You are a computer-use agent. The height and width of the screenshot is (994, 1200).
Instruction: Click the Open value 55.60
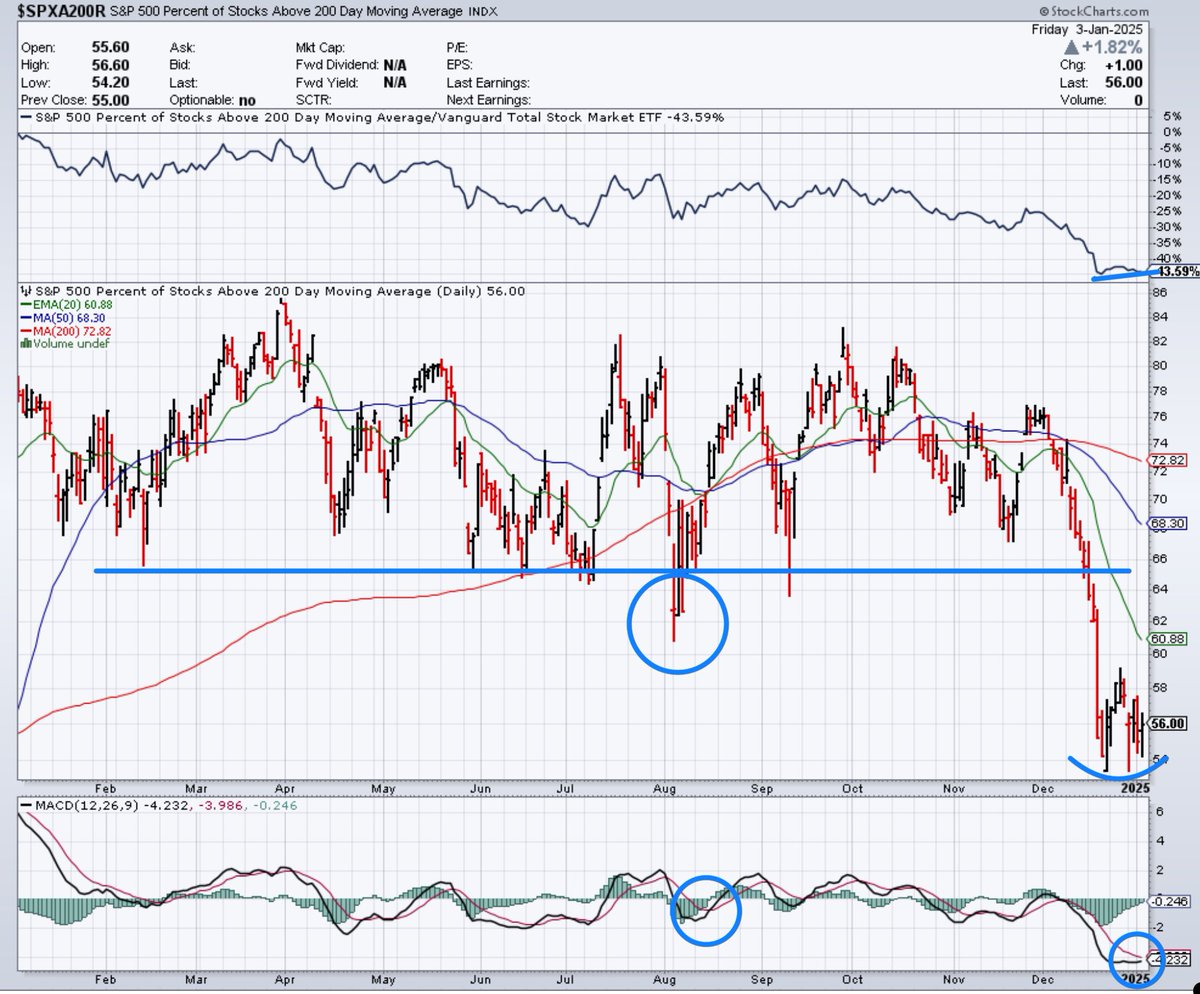tap(109, 47)
